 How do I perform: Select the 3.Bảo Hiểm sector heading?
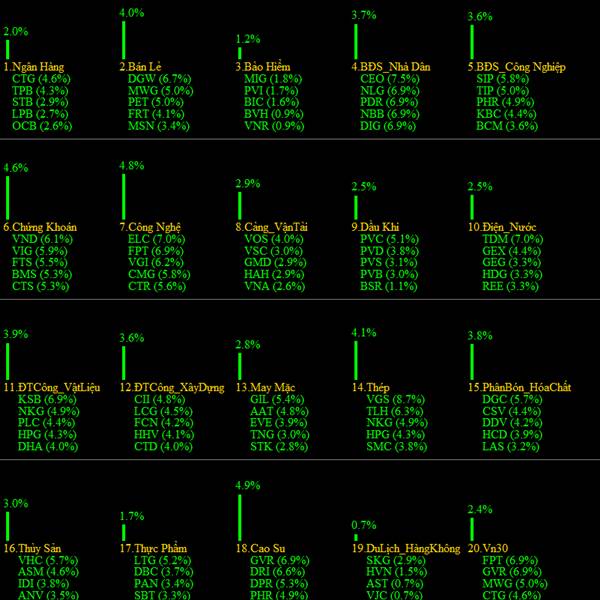point(263,67)
